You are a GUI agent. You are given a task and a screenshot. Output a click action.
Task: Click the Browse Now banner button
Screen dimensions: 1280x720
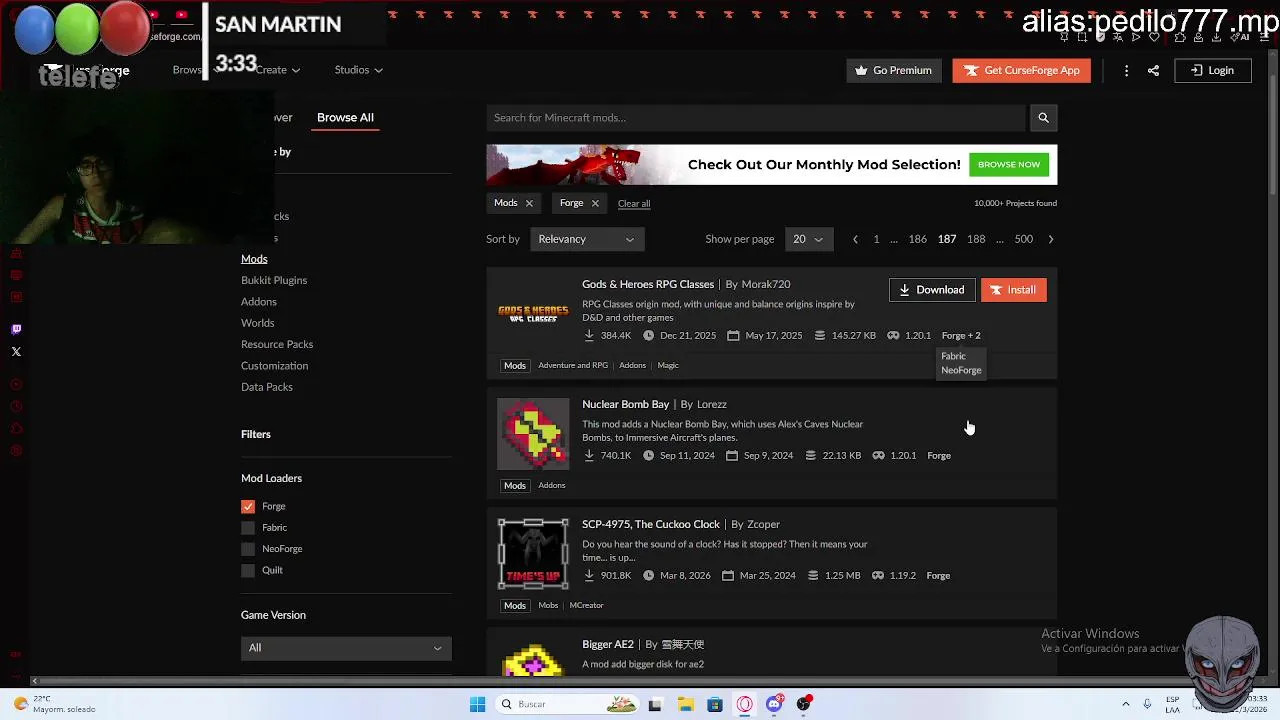point(1009,165)
